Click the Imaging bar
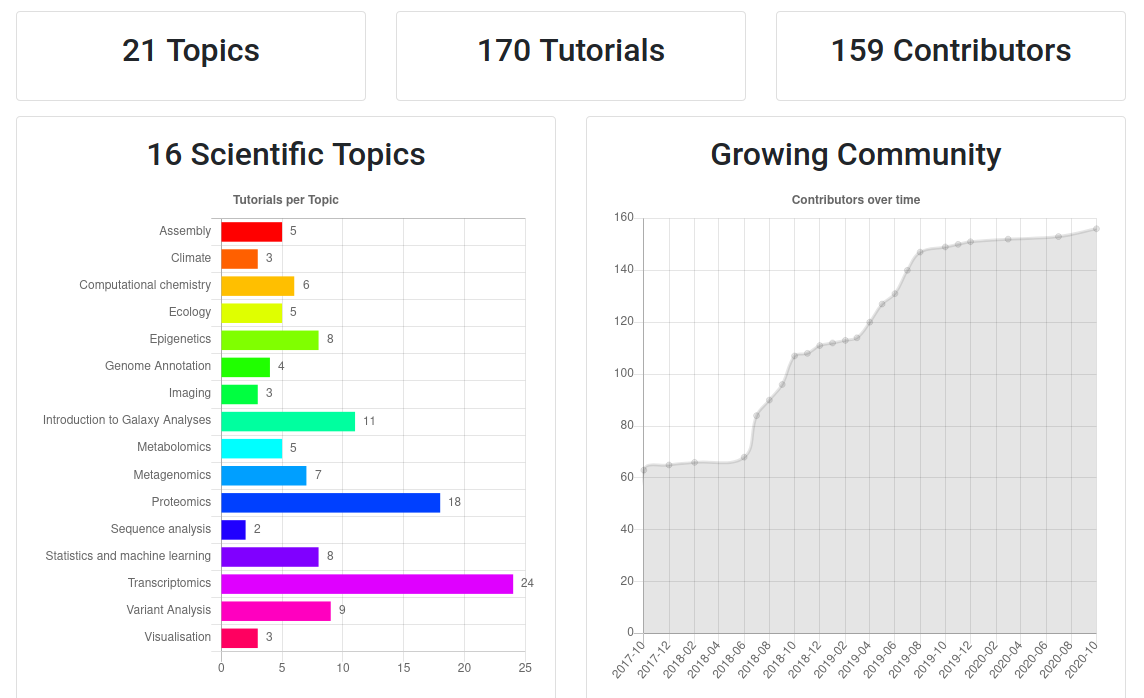Viewport: 1144px width, 698px height. pos(239,393)
